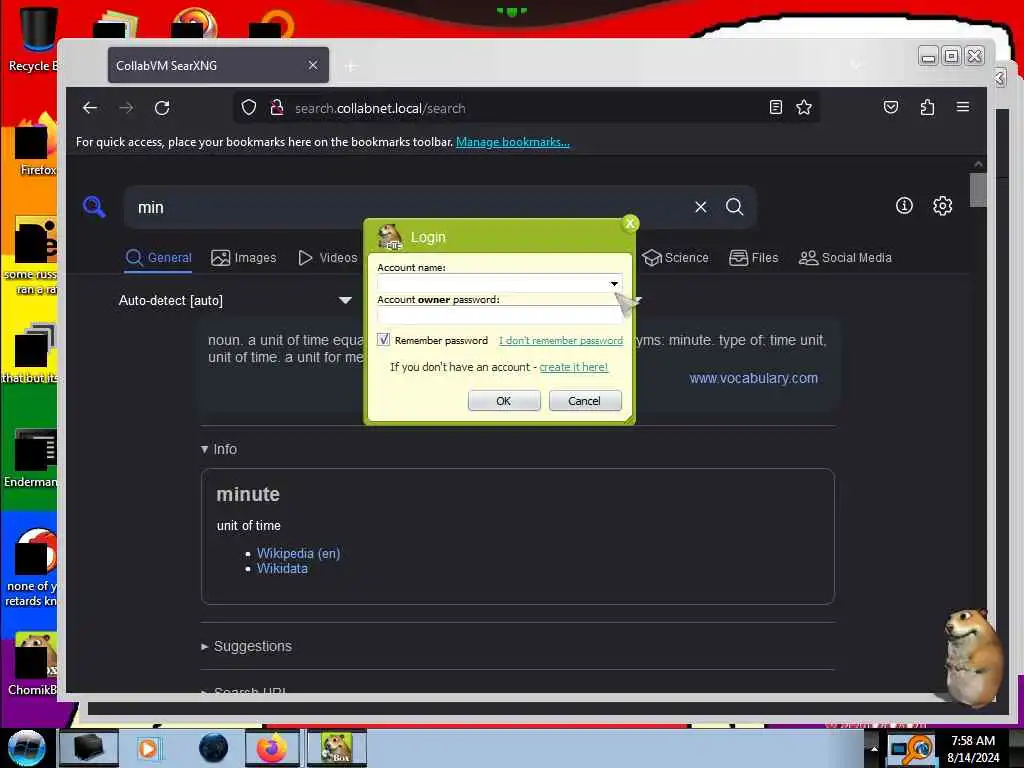Click Cancel in the Login dialog
This screenshot has height=768, width=1024.
[x=584, y=400]
